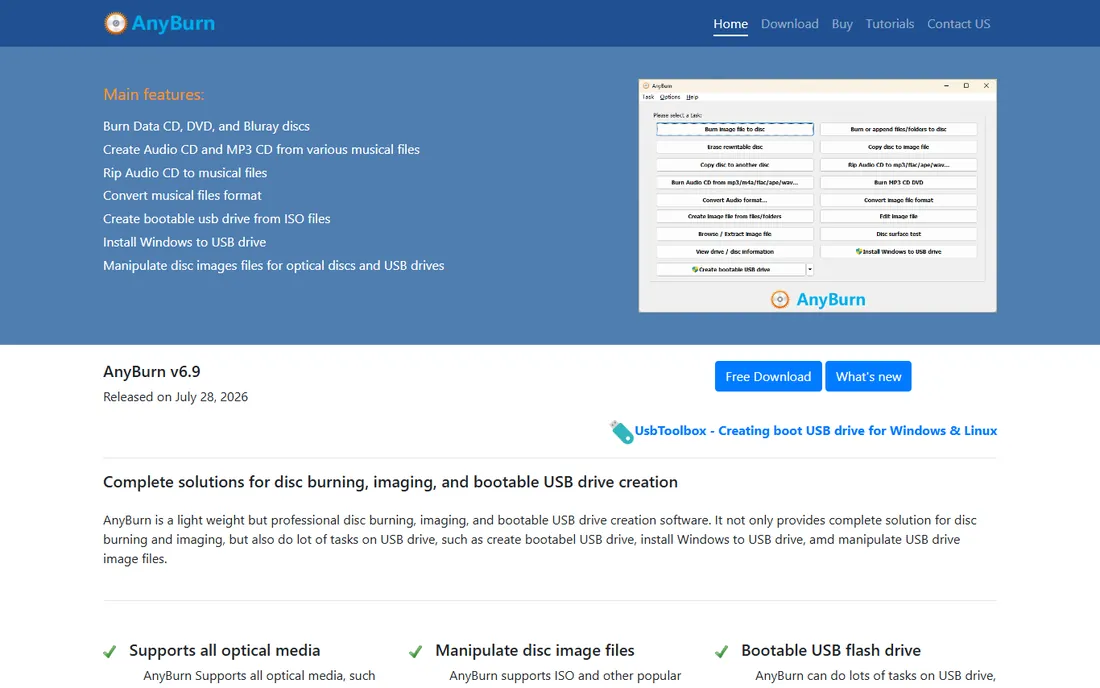Click 'Rip Audio CD to mp3/flac/ape/wav' in screenshot
The width and height of the screenshot is (1100, 688).
point(898,165)
